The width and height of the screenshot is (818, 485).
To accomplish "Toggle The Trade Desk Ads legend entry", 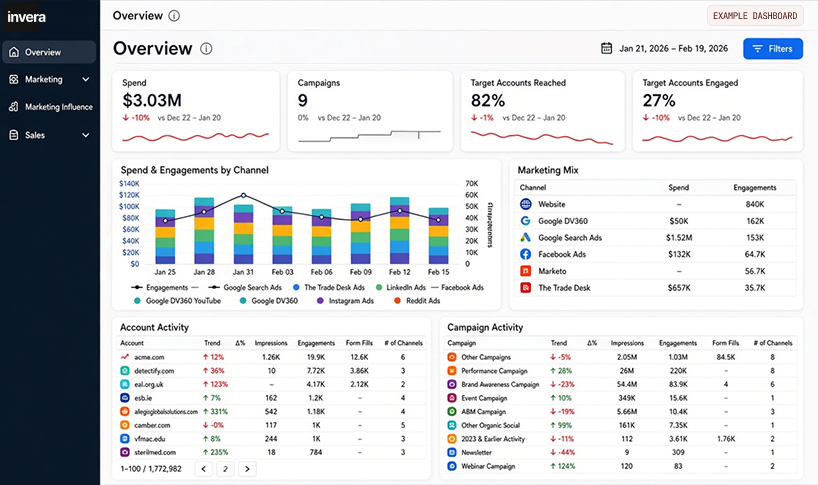I will tap(329, 287).
